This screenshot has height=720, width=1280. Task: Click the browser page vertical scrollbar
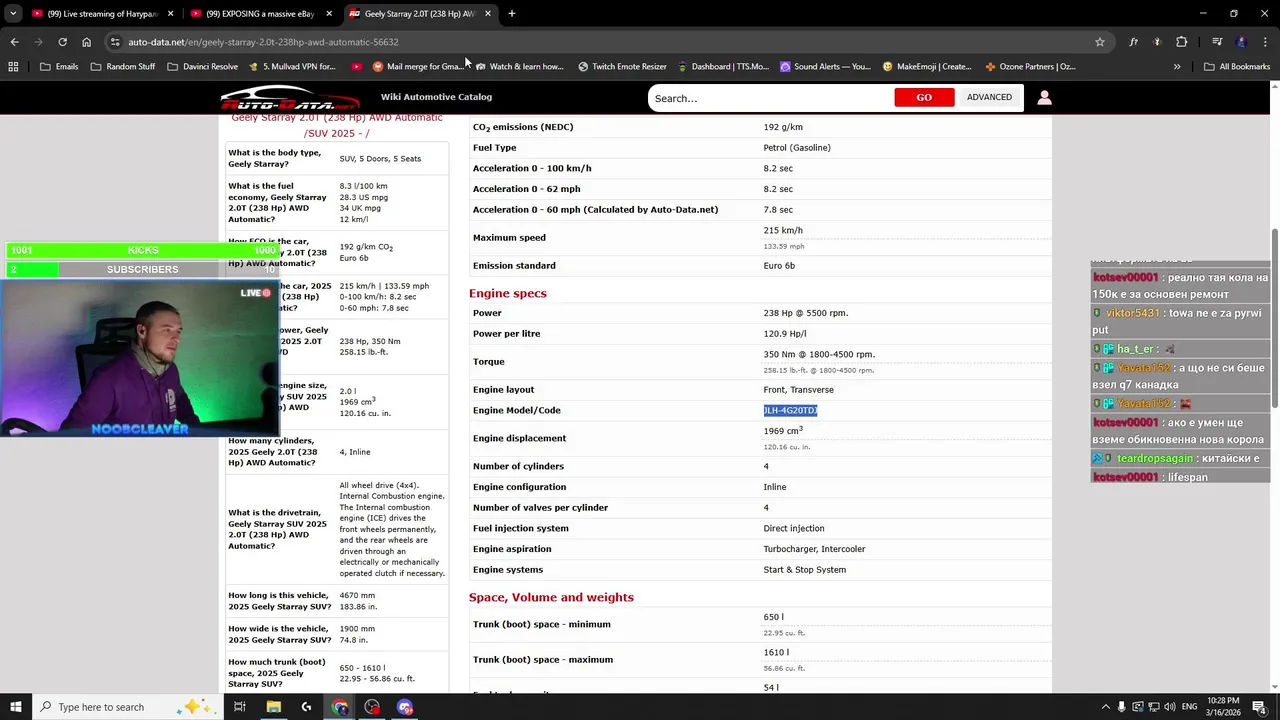click(x=1274, y=320)
